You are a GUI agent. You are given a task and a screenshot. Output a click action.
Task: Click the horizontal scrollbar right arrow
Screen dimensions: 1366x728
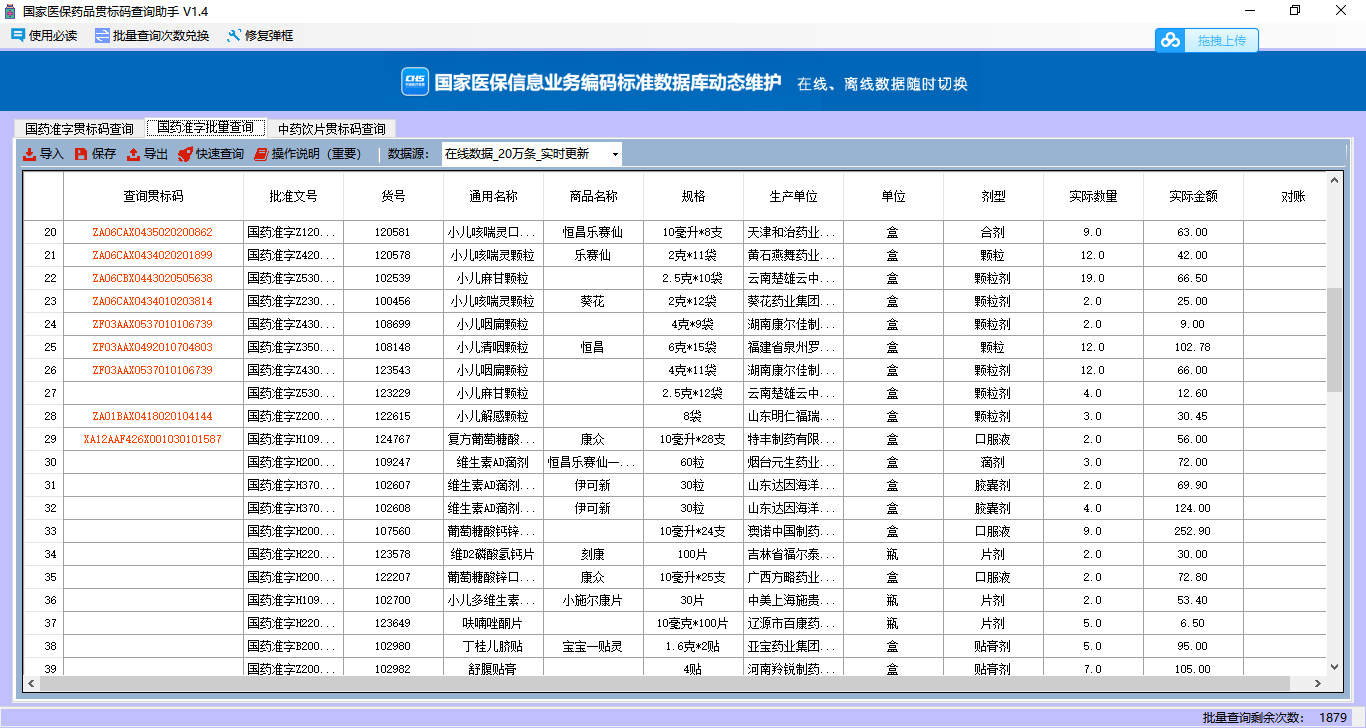[1318, 683]
